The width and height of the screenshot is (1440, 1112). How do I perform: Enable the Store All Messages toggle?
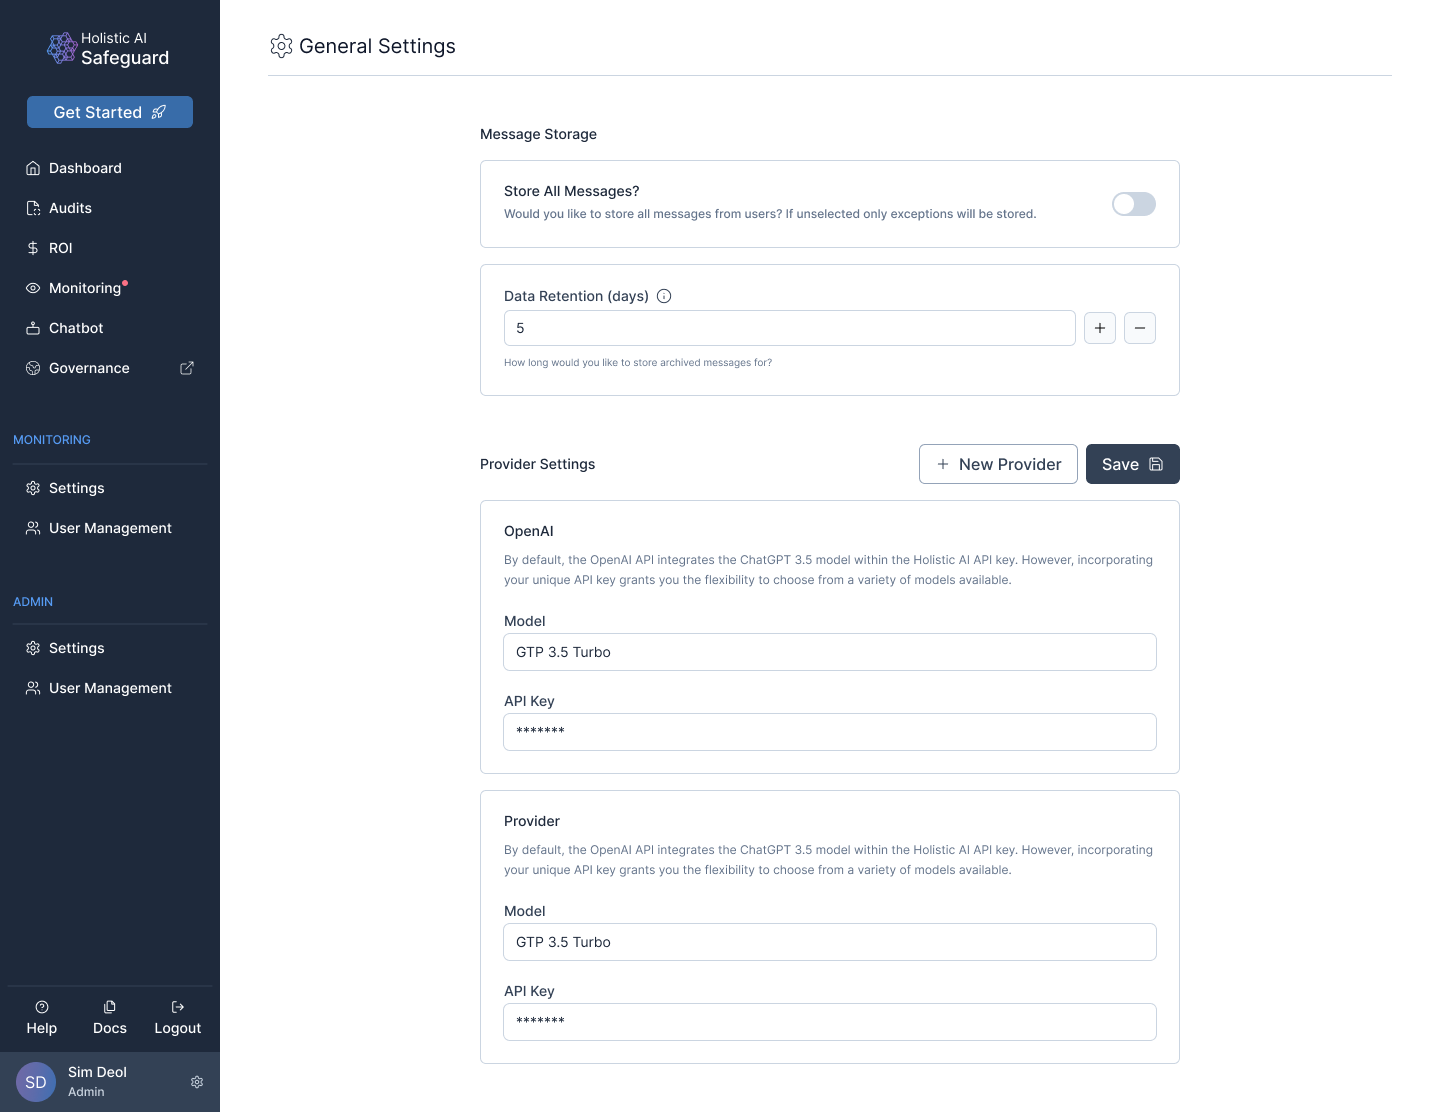point(1134,204)
